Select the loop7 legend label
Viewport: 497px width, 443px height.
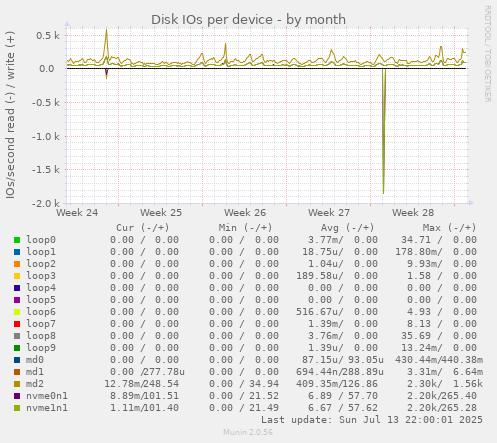click(x=41, y=324)
